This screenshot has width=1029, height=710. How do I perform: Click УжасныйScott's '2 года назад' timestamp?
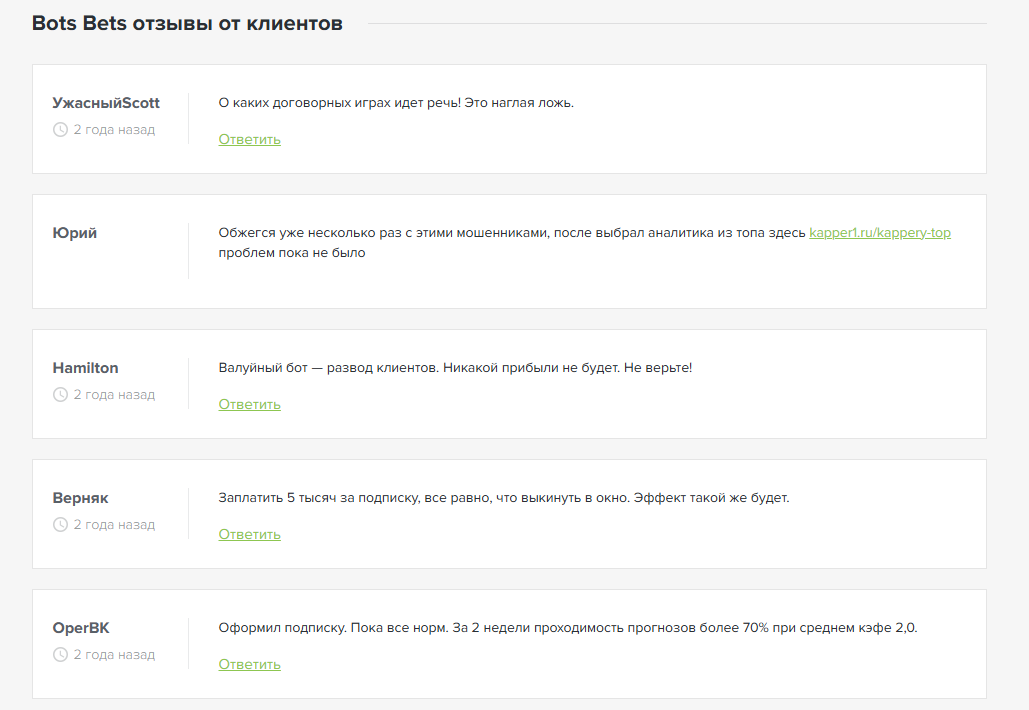114,130
